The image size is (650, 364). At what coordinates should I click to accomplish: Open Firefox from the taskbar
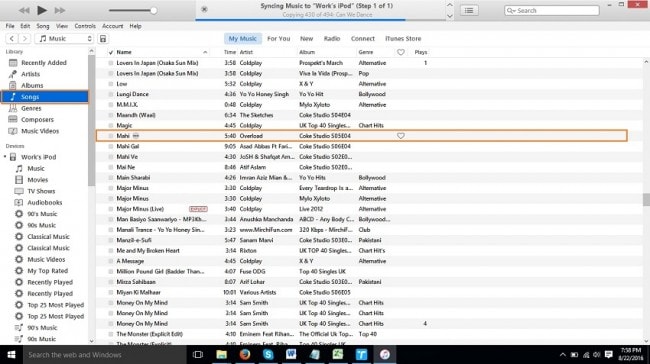point(245,354)
